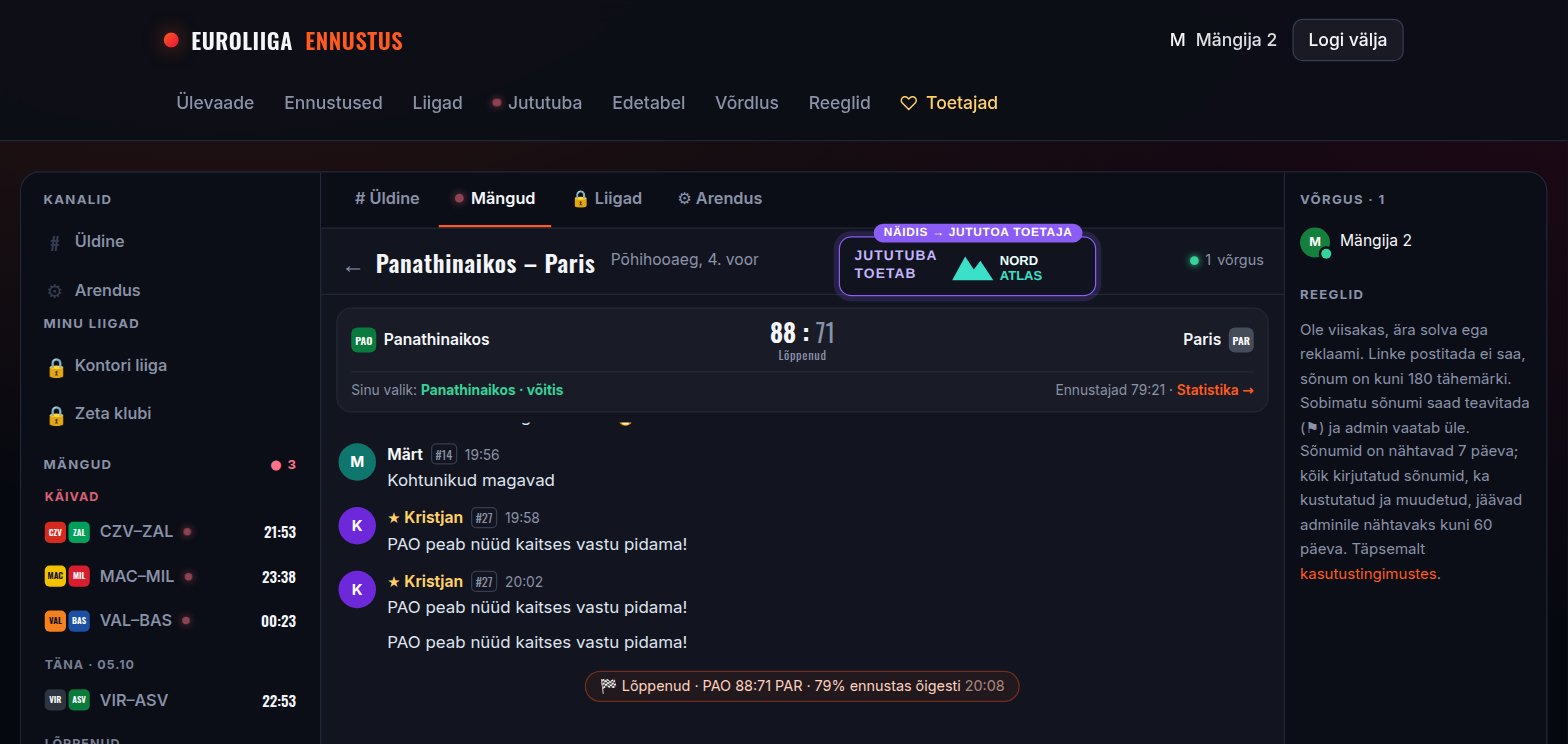Viewport: 1568px width, 744px height.
Task: Click the MAC badge in the live games list
Action: coord(55,576)
